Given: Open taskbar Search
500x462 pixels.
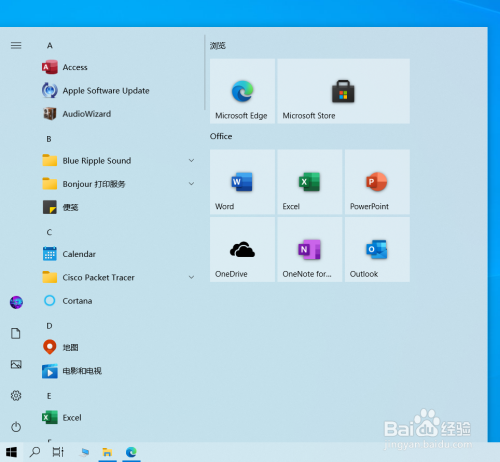Looking at the screenshot, I should pos(35,452).
